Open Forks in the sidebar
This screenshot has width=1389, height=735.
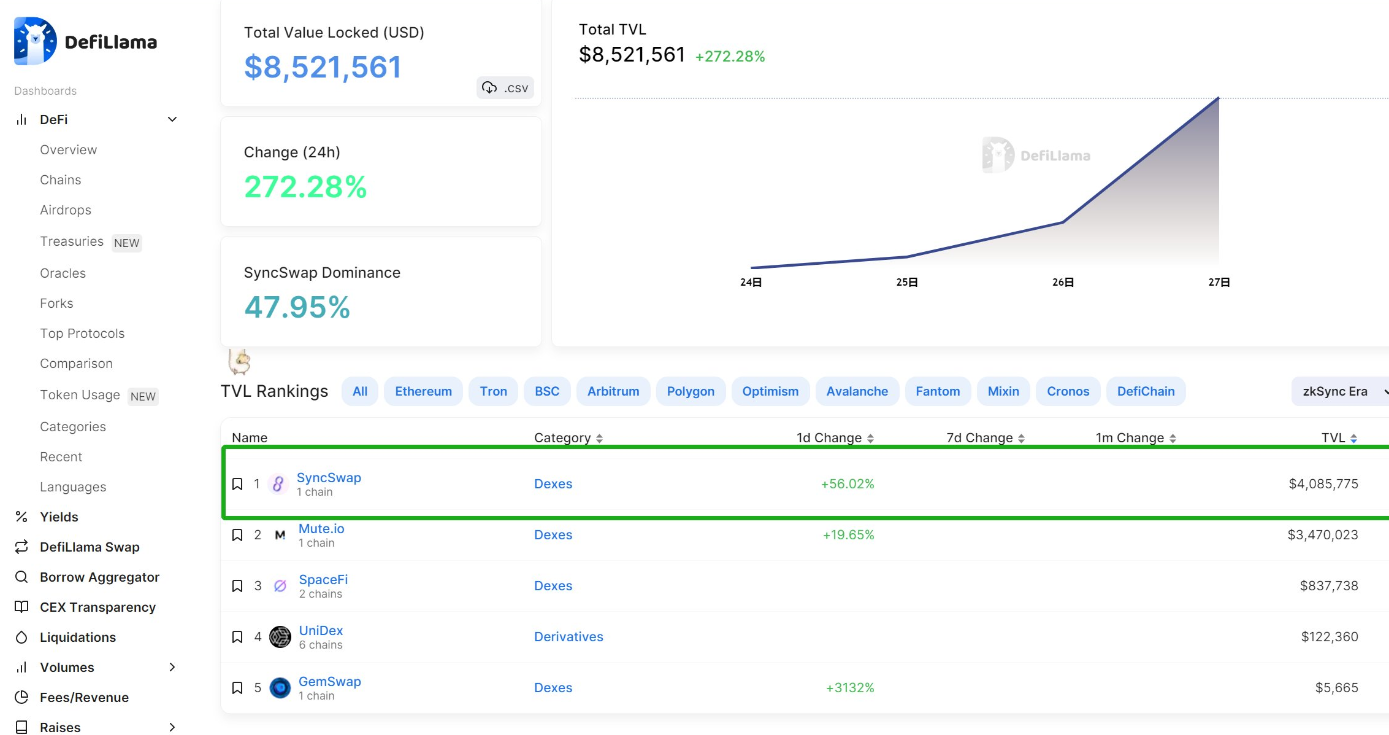pyautogui.click(x=56, y=303)
